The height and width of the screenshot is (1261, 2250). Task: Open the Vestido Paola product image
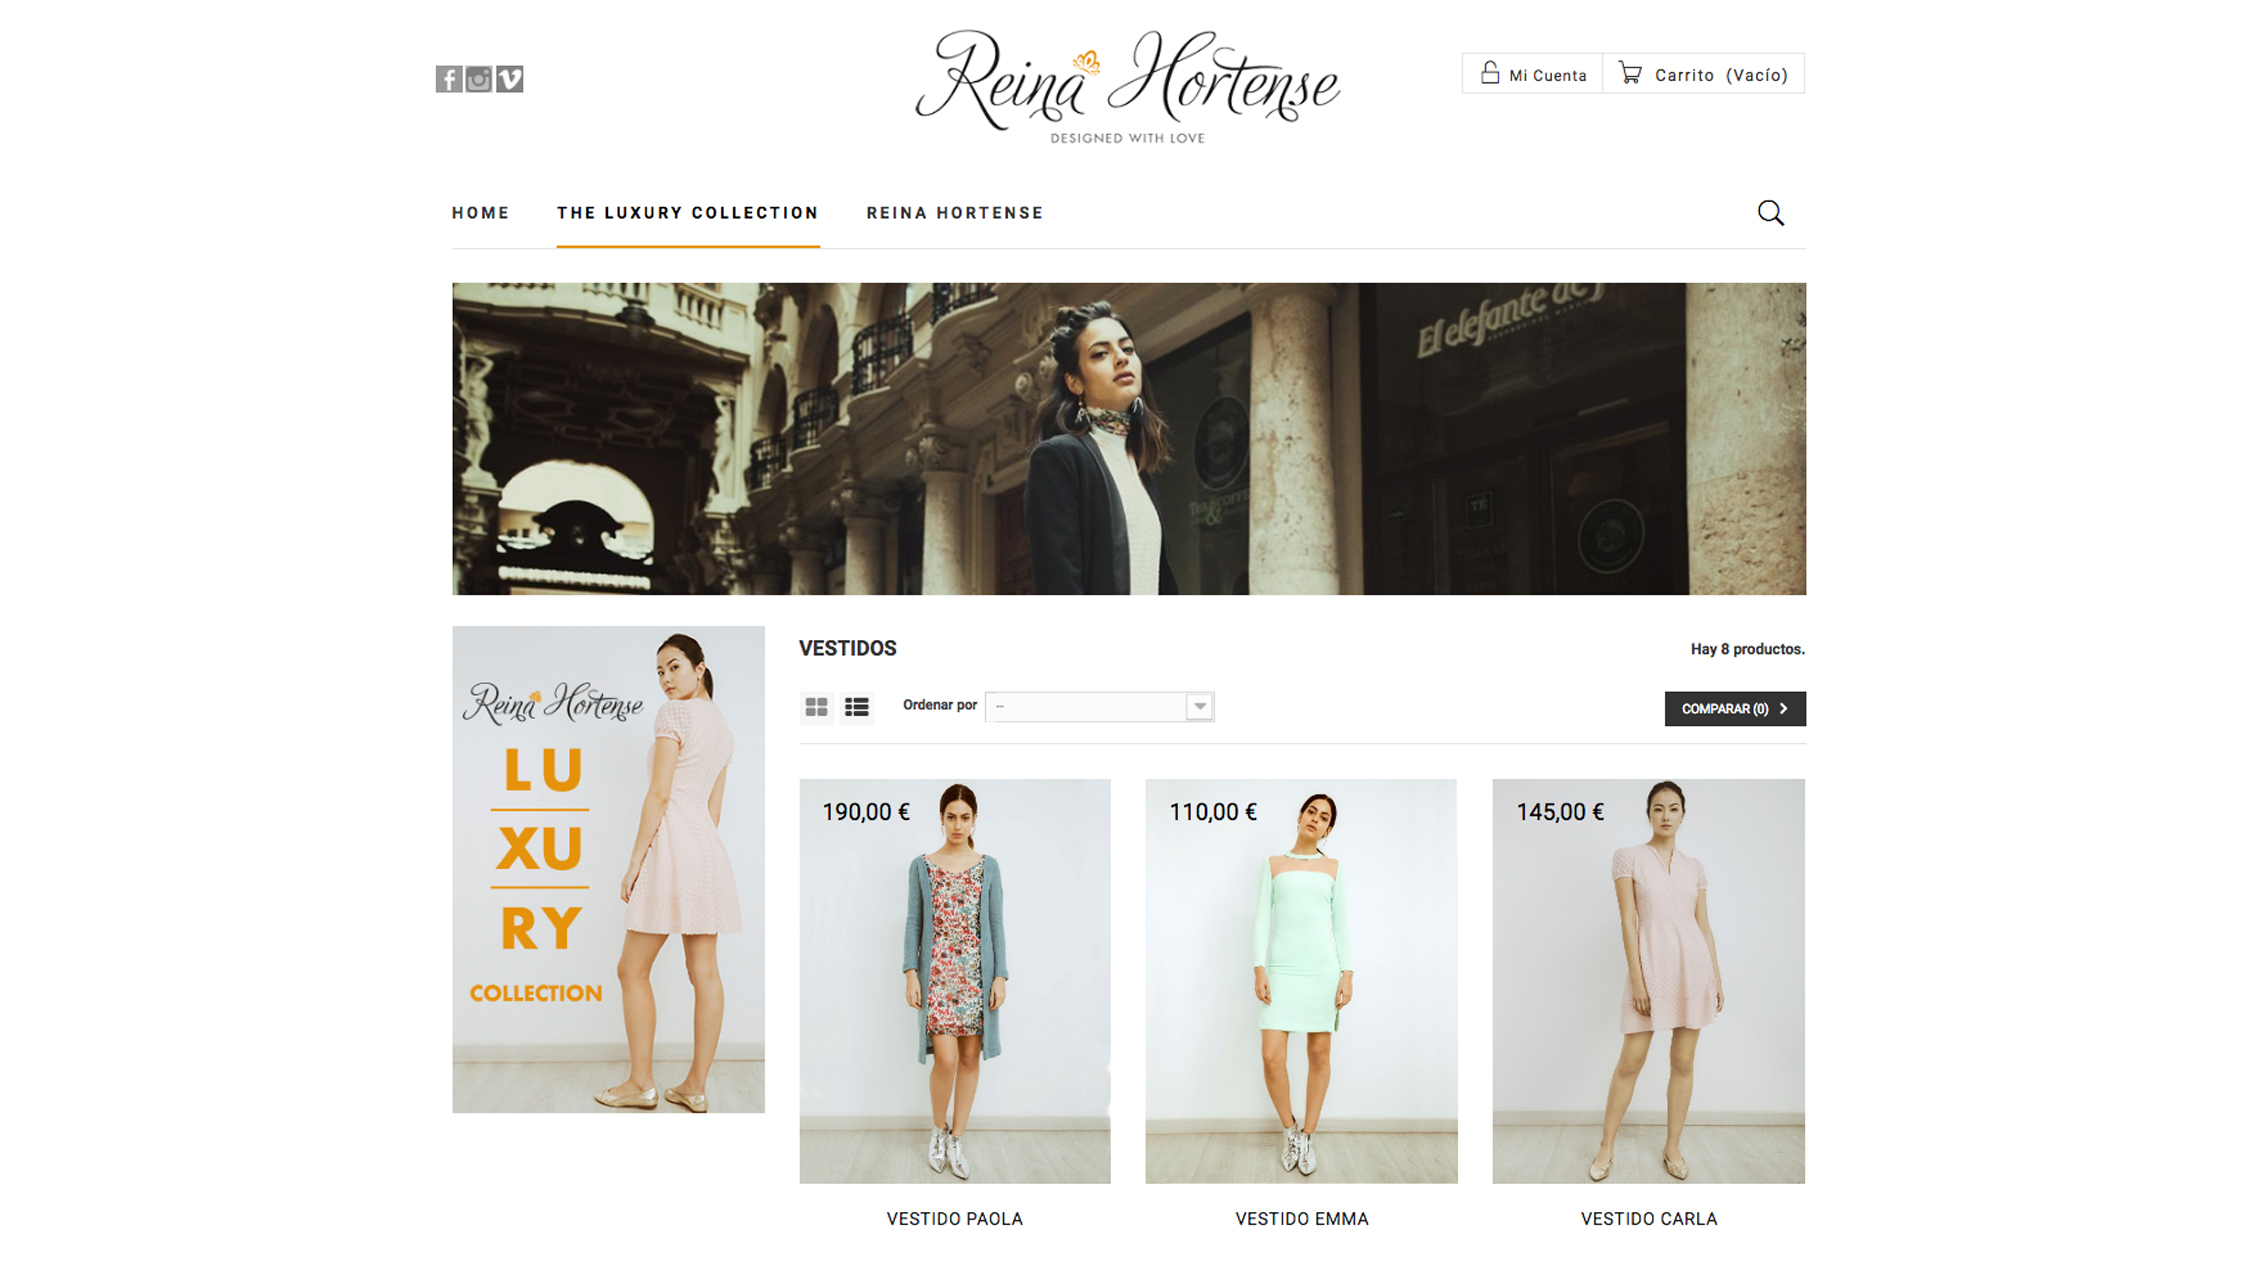point(955,981)
